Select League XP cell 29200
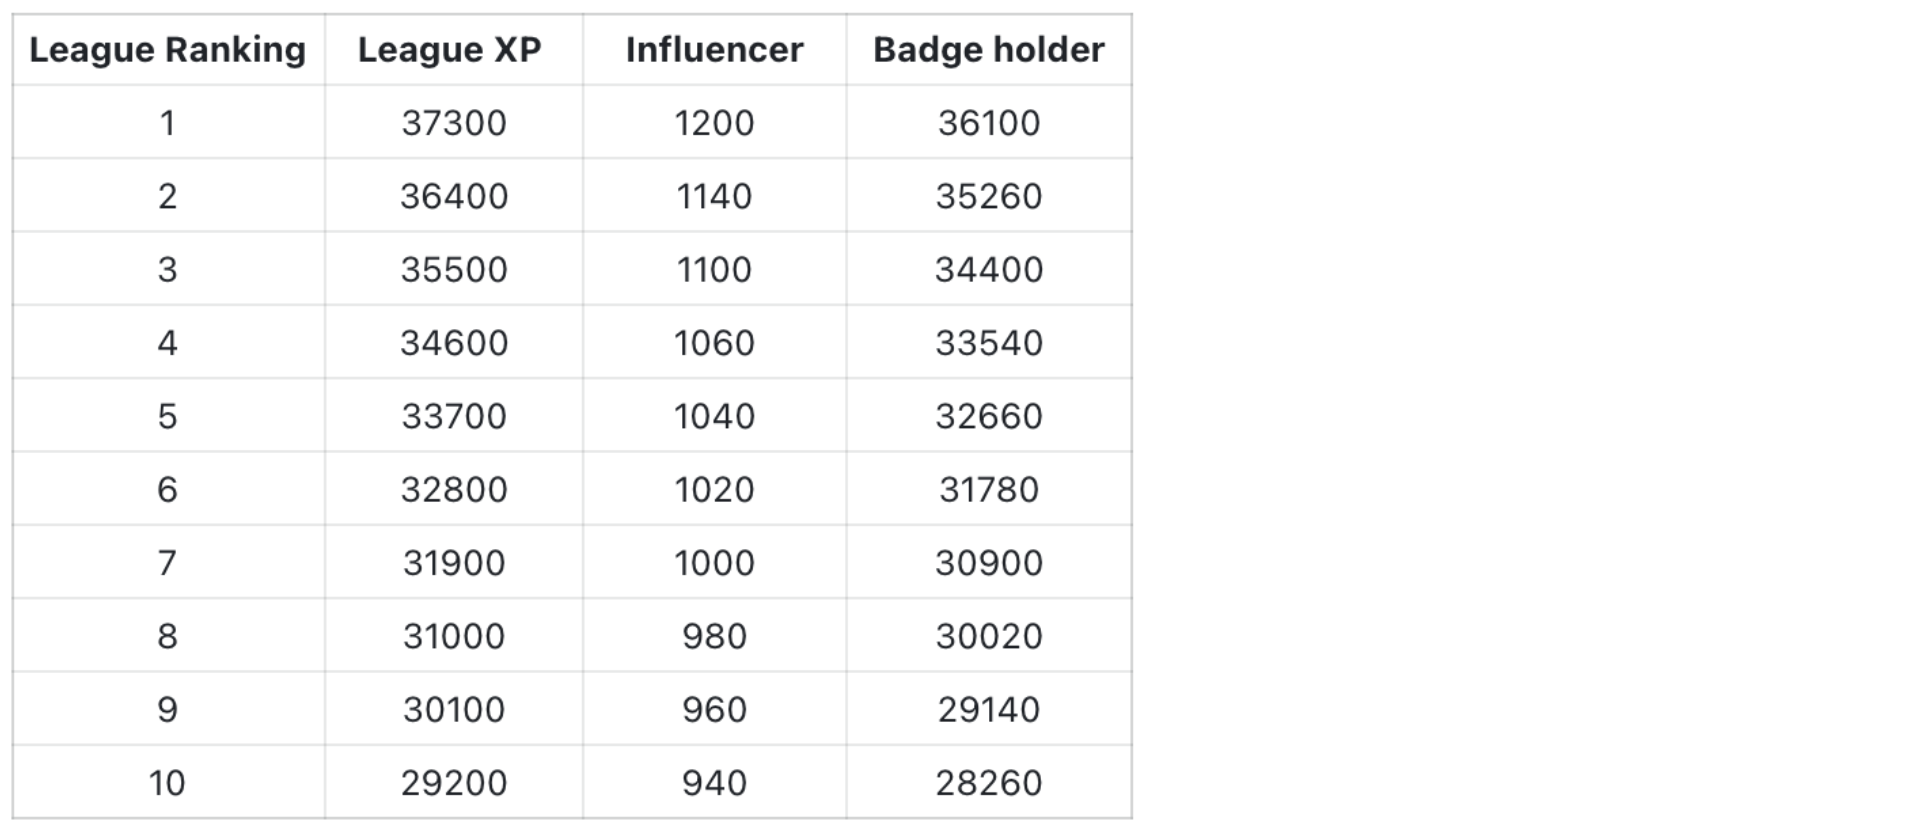The width and height of the screenshot is (1912, 832). (454, 782)
